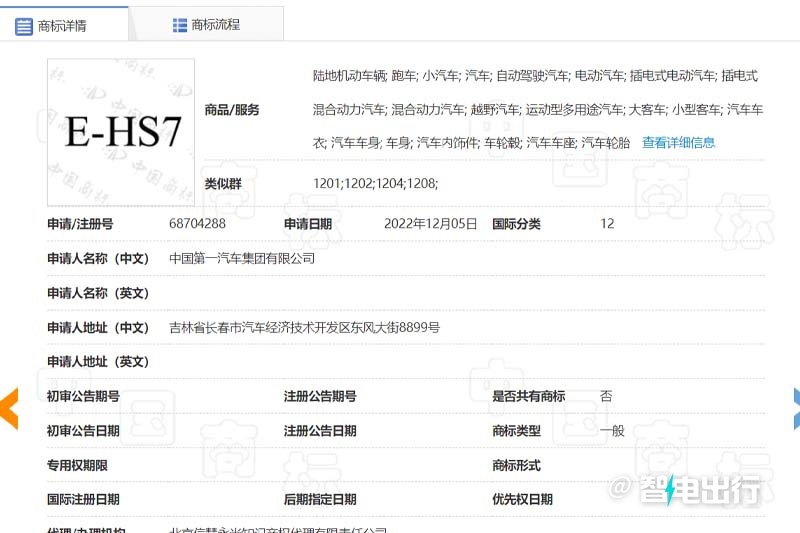Click the 优先权日期 label
Screen dimensions: 800x533
pyautogui.click(x=522, y=499)
